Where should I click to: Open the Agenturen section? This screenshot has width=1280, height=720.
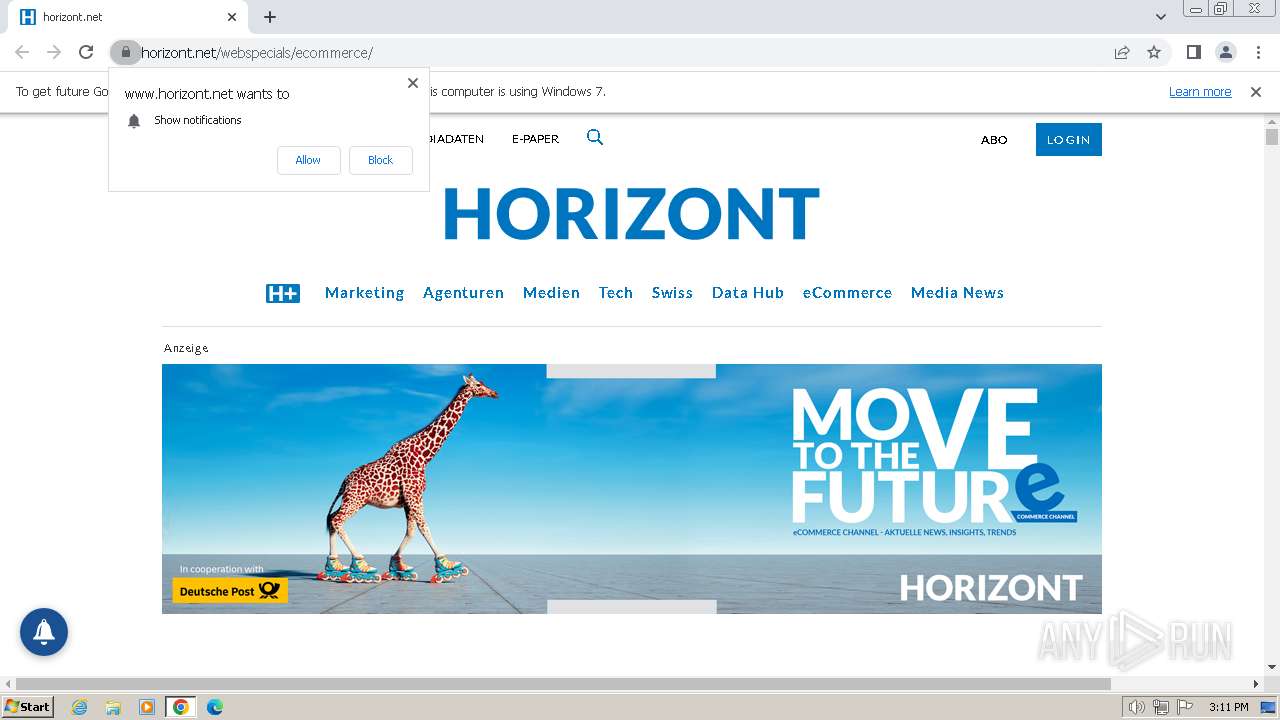pos(463,293)
